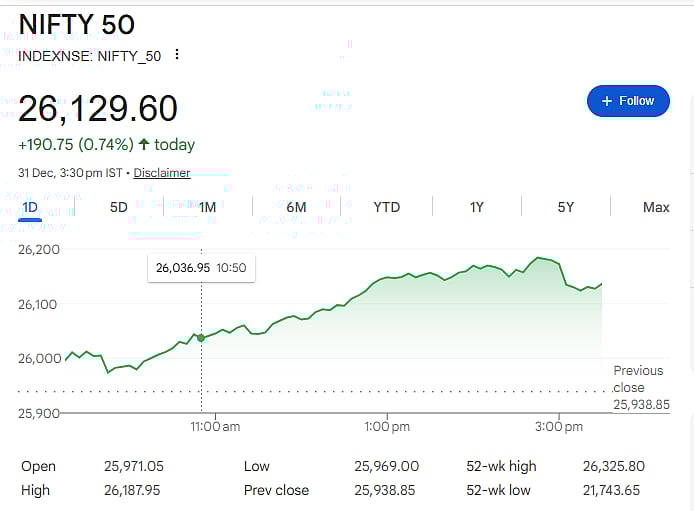
Task: Click the chart data point at 10:50
Action: pos(201,338)
